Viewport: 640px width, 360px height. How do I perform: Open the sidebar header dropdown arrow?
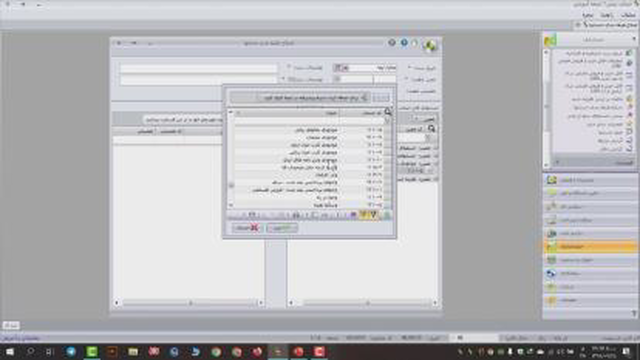634,39
